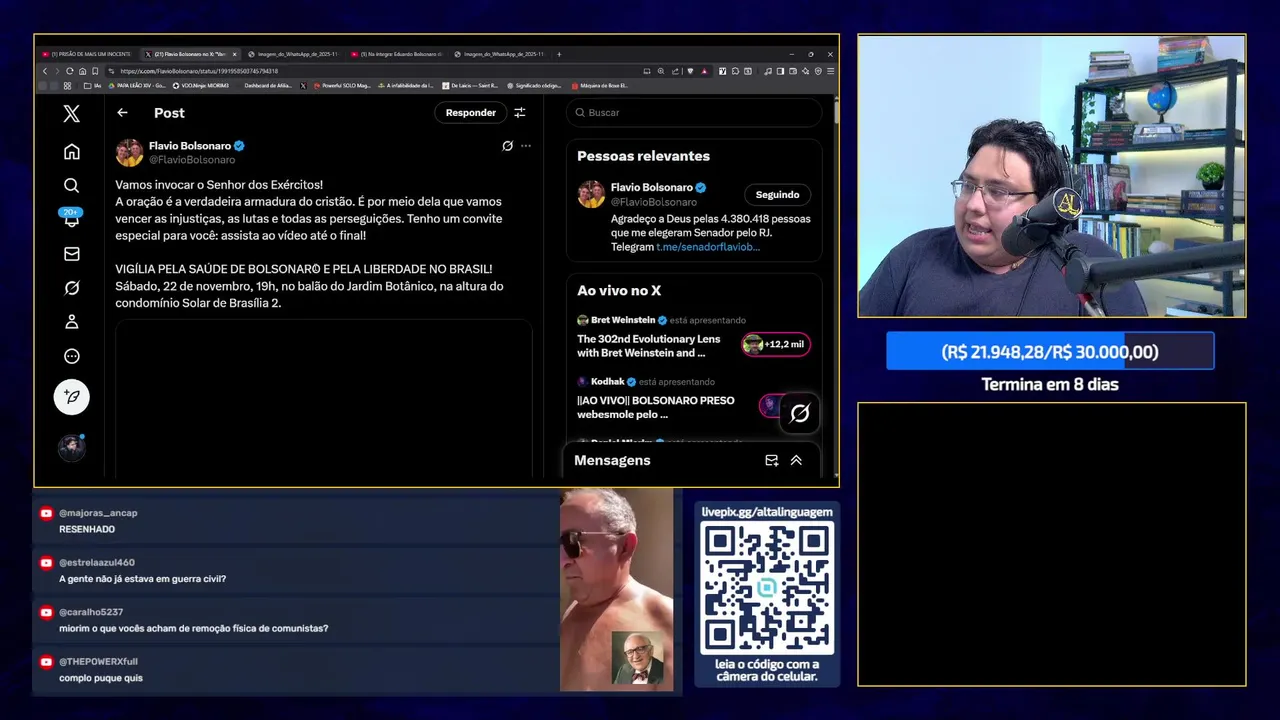Open Brave Shields lion icon

tap(690, 71)
